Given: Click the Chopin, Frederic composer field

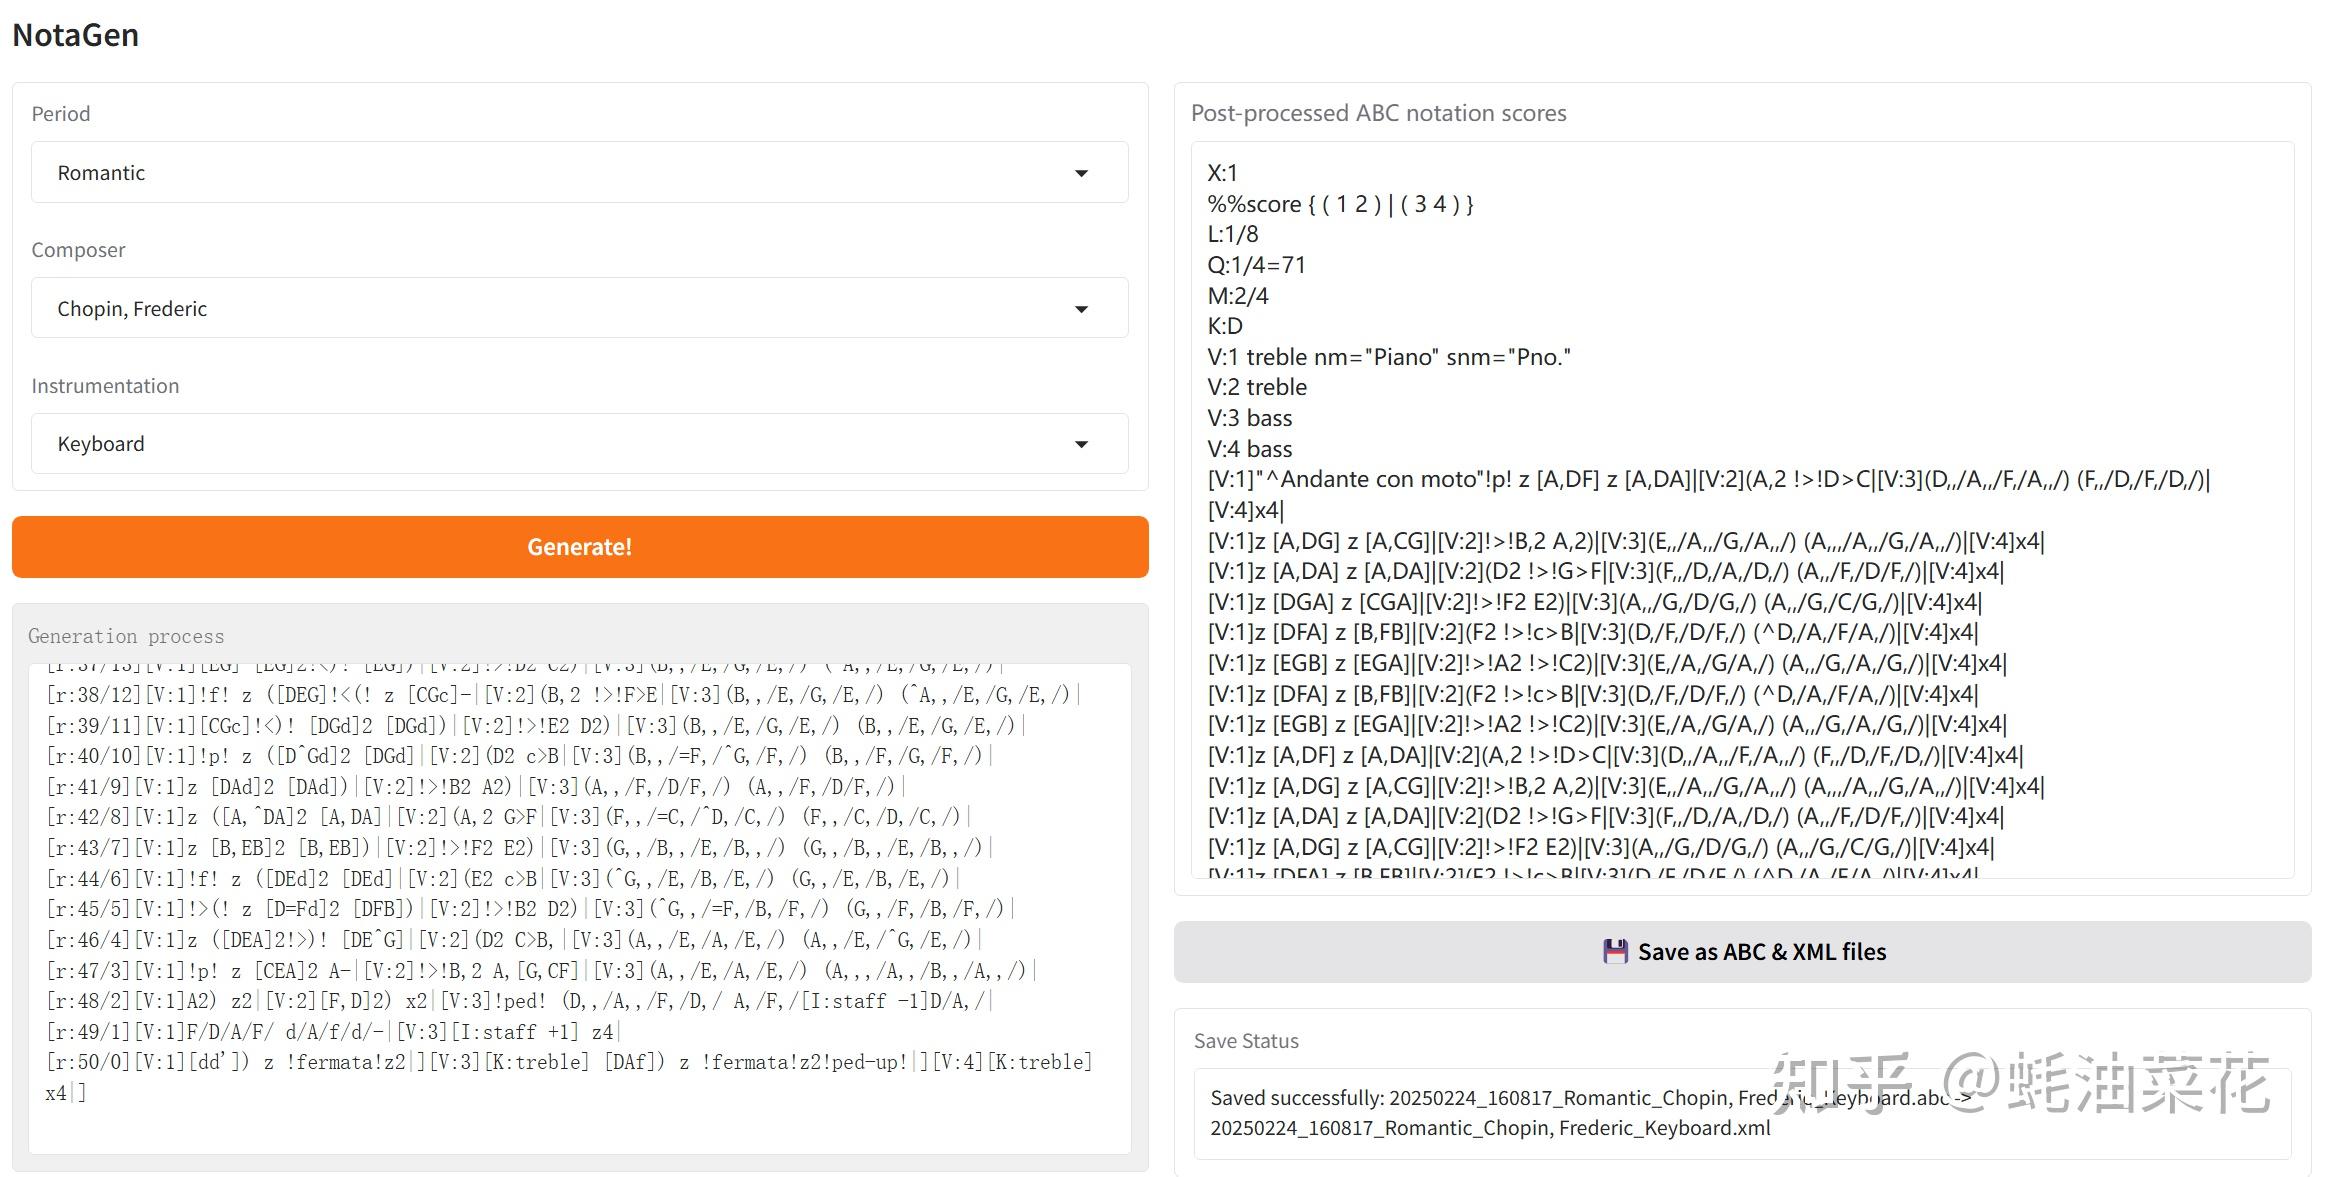Looking at the screenshot, I should coord(580,308).
